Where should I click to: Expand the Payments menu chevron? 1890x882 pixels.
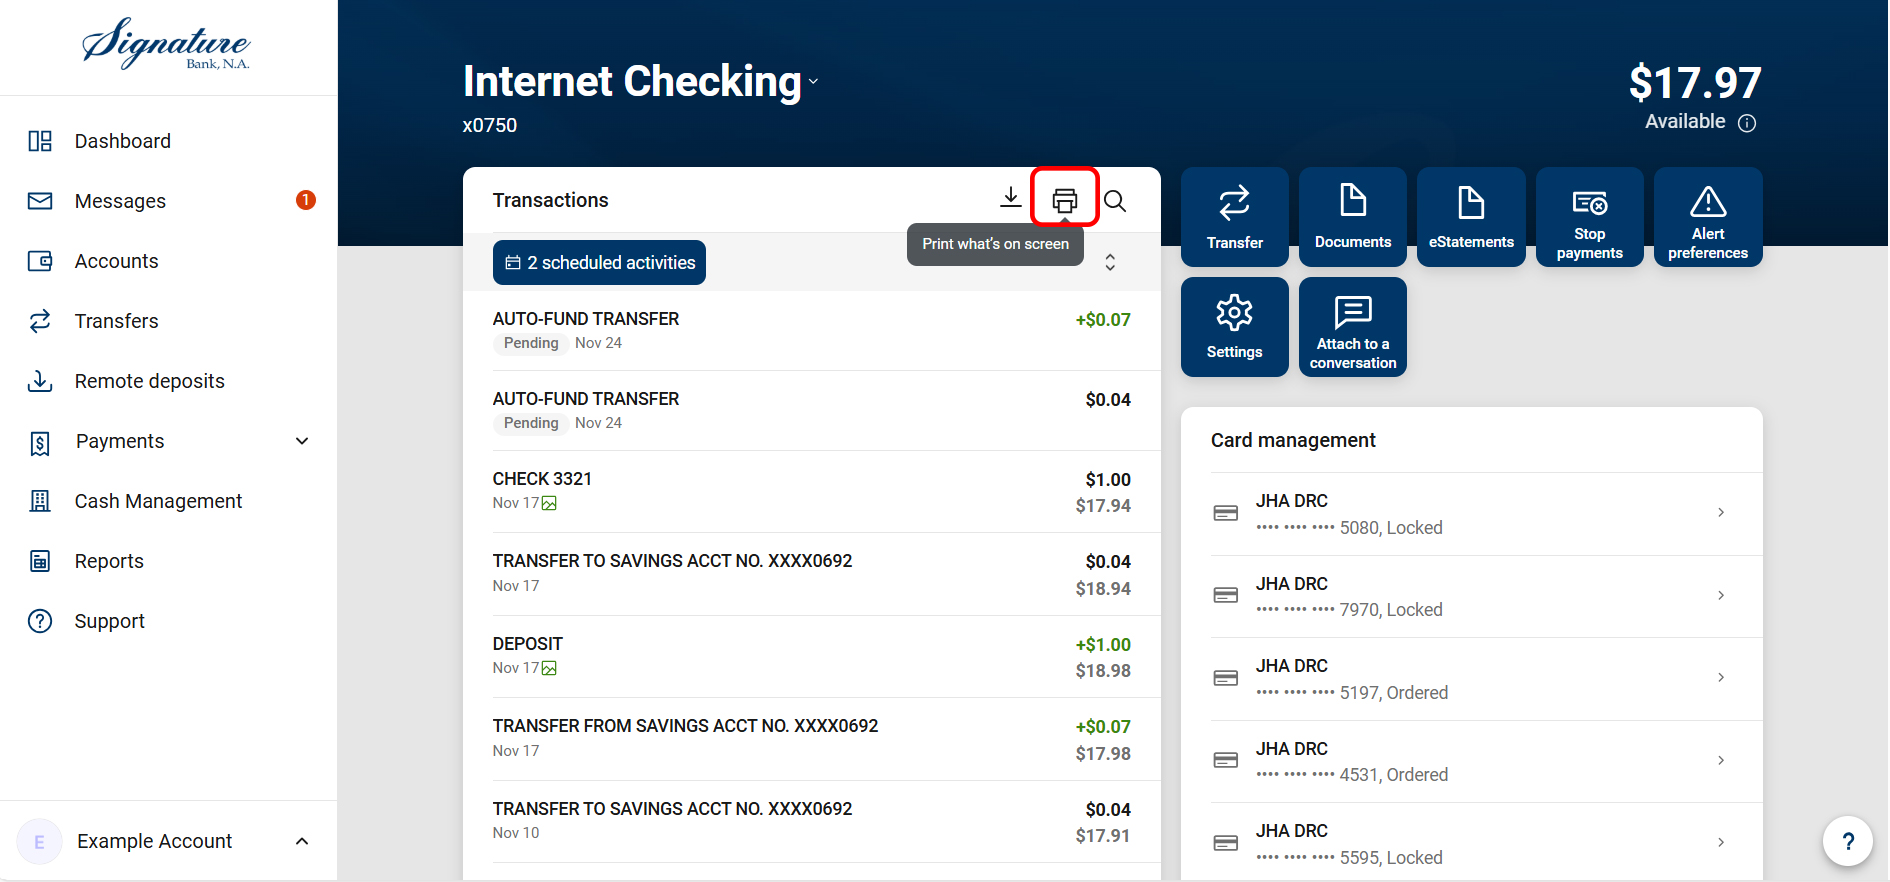coord(302,441)
